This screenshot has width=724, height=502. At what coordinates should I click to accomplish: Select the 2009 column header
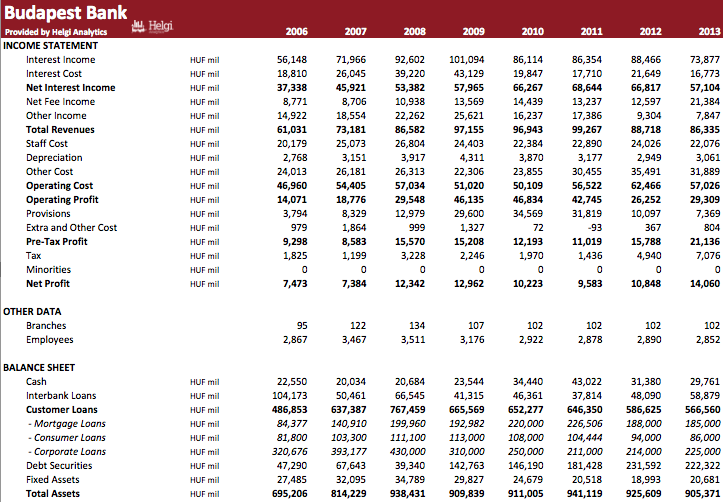click(x=473, y=31)
